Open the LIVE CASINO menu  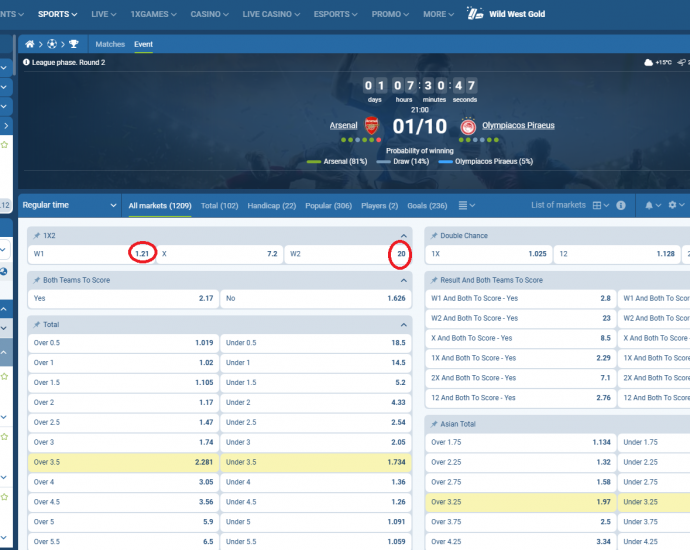271,14
